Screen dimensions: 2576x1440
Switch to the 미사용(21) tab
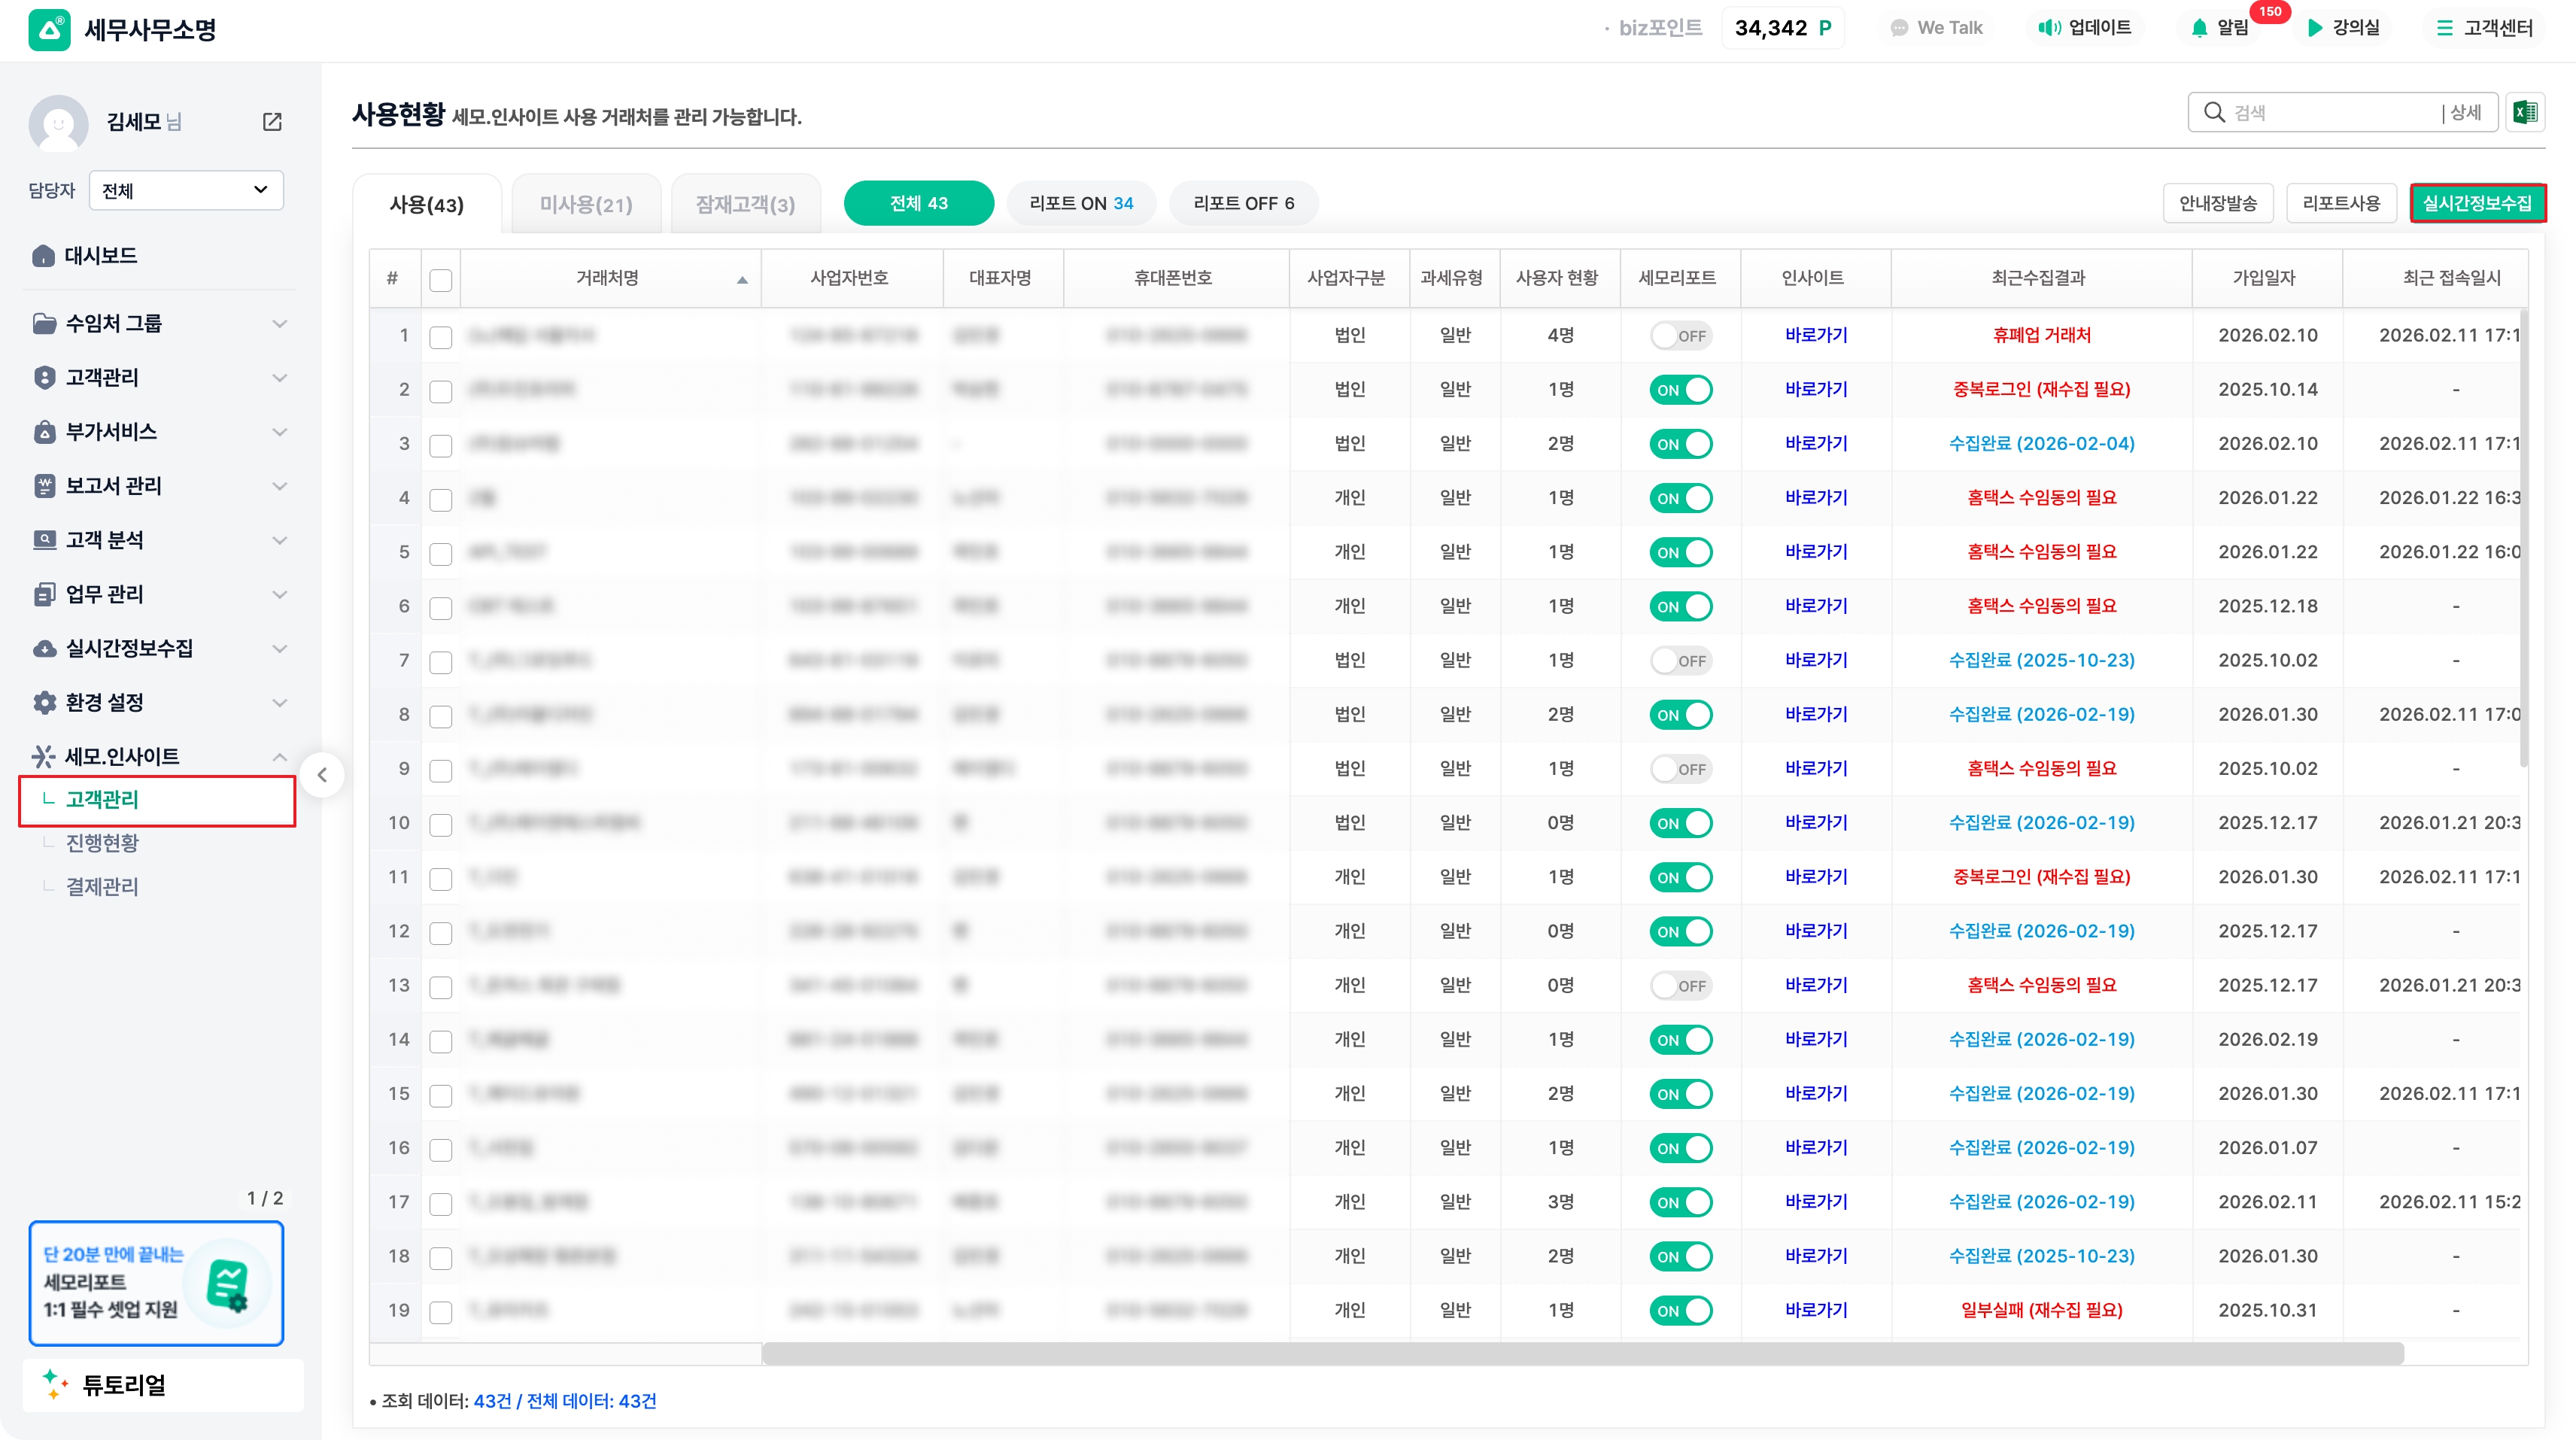point(586,204)
